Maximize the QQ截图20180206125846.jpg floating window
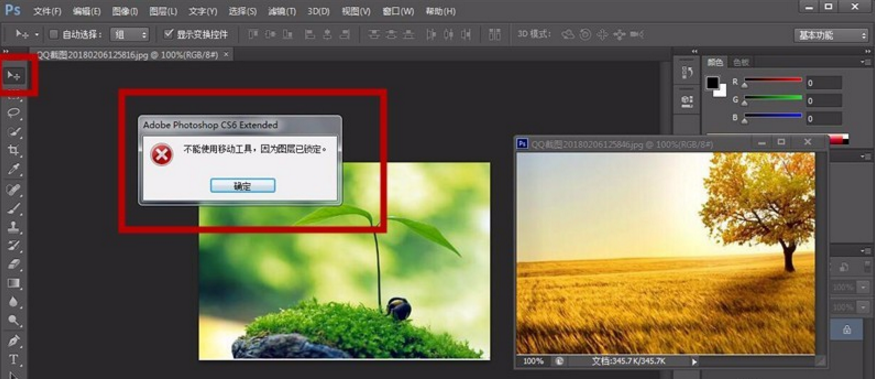This screenshot has height=379, width=875. (x=781, y=142)
